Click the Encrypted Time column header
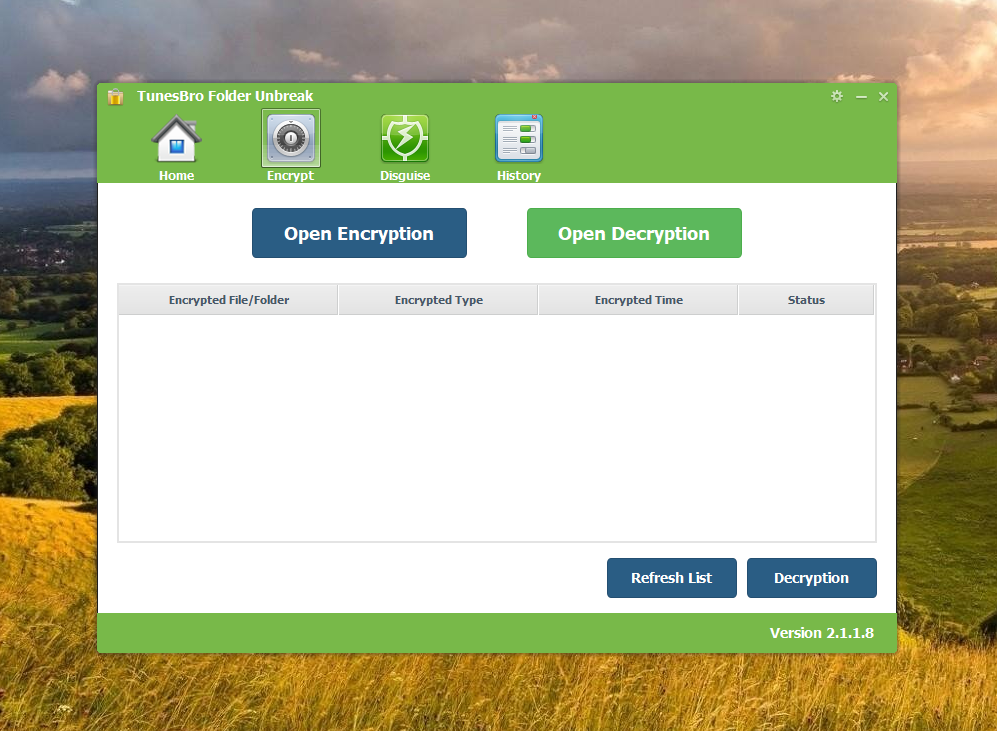Viewport: 997px width, 731px height. [638, 300]
